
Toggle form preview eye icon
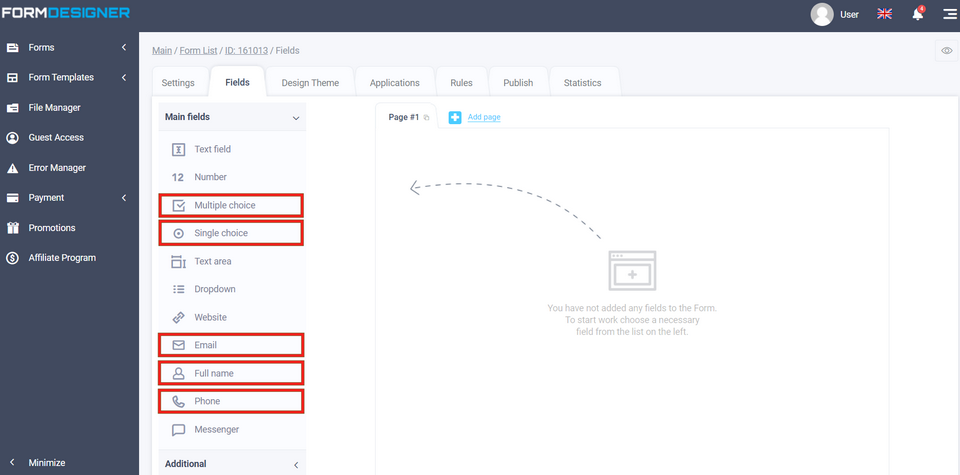[946, 51]
